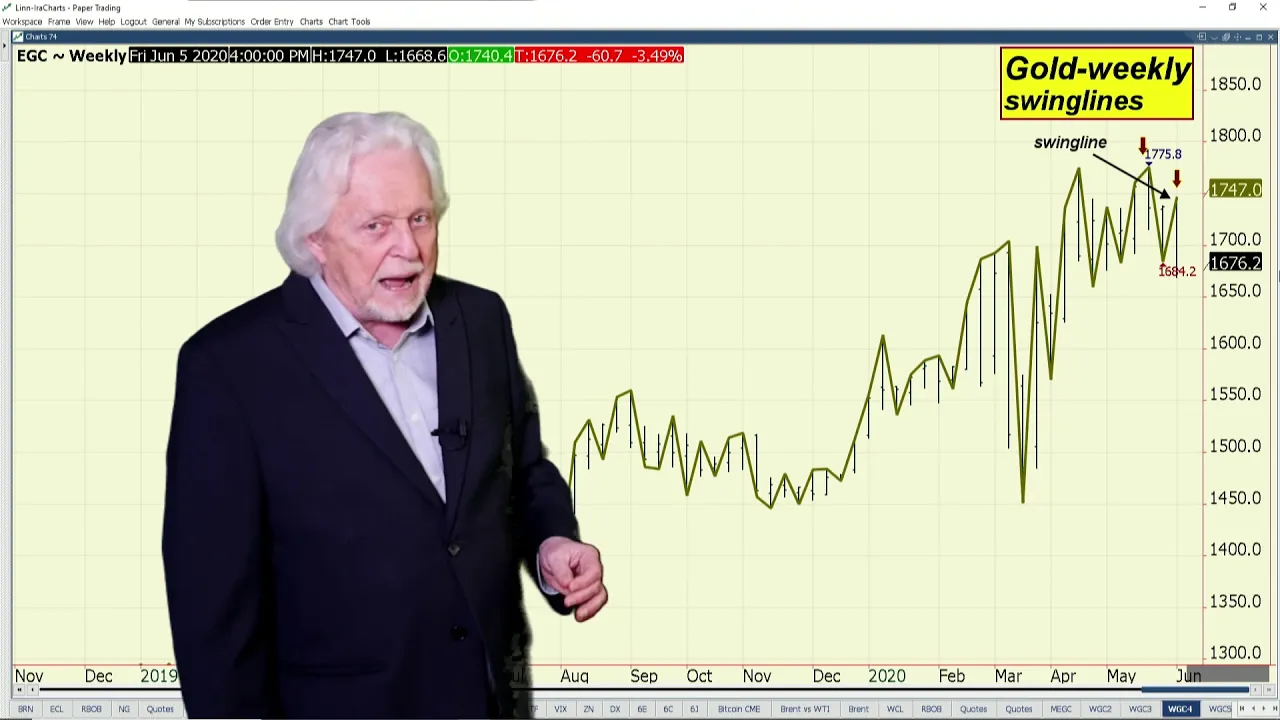Open the Help menu

[x=106, y=21]
